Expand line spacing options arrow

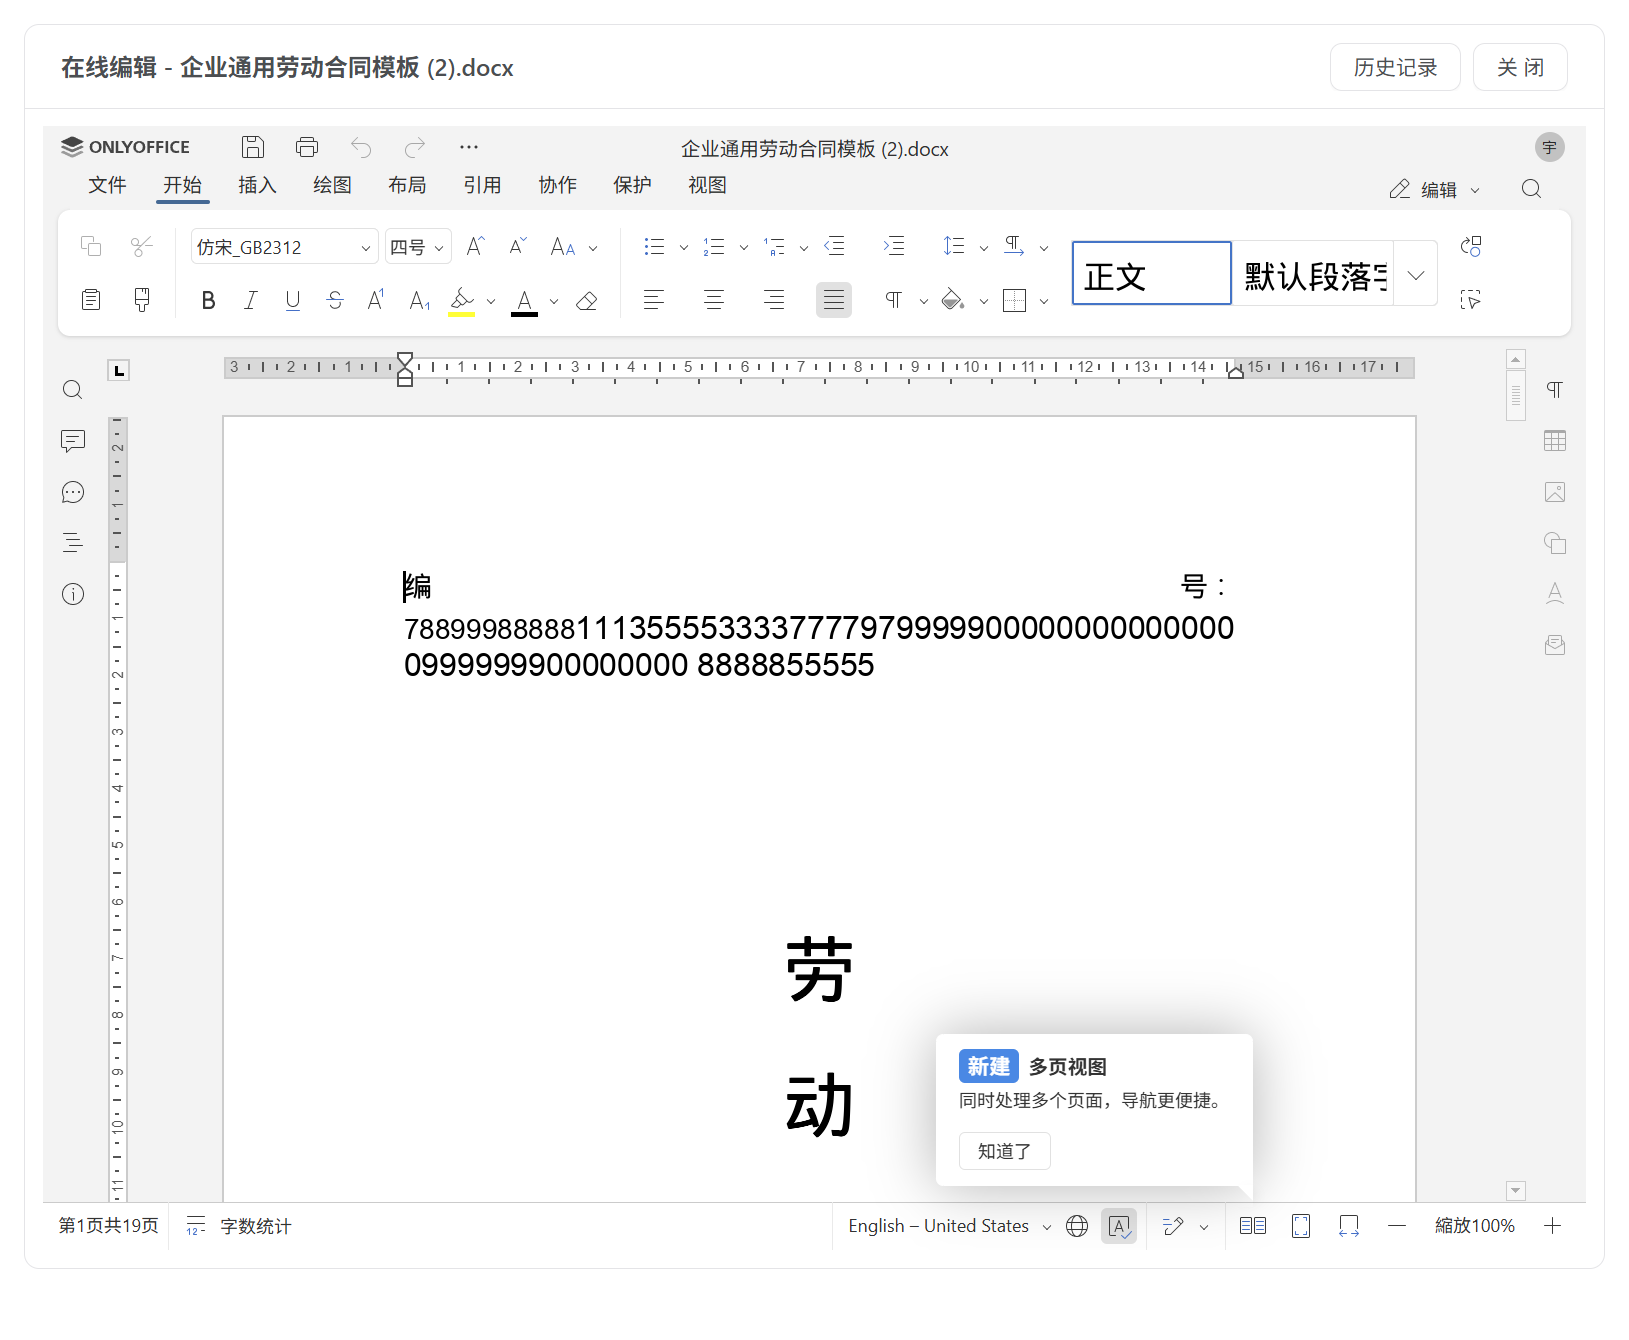coord(984,247)
